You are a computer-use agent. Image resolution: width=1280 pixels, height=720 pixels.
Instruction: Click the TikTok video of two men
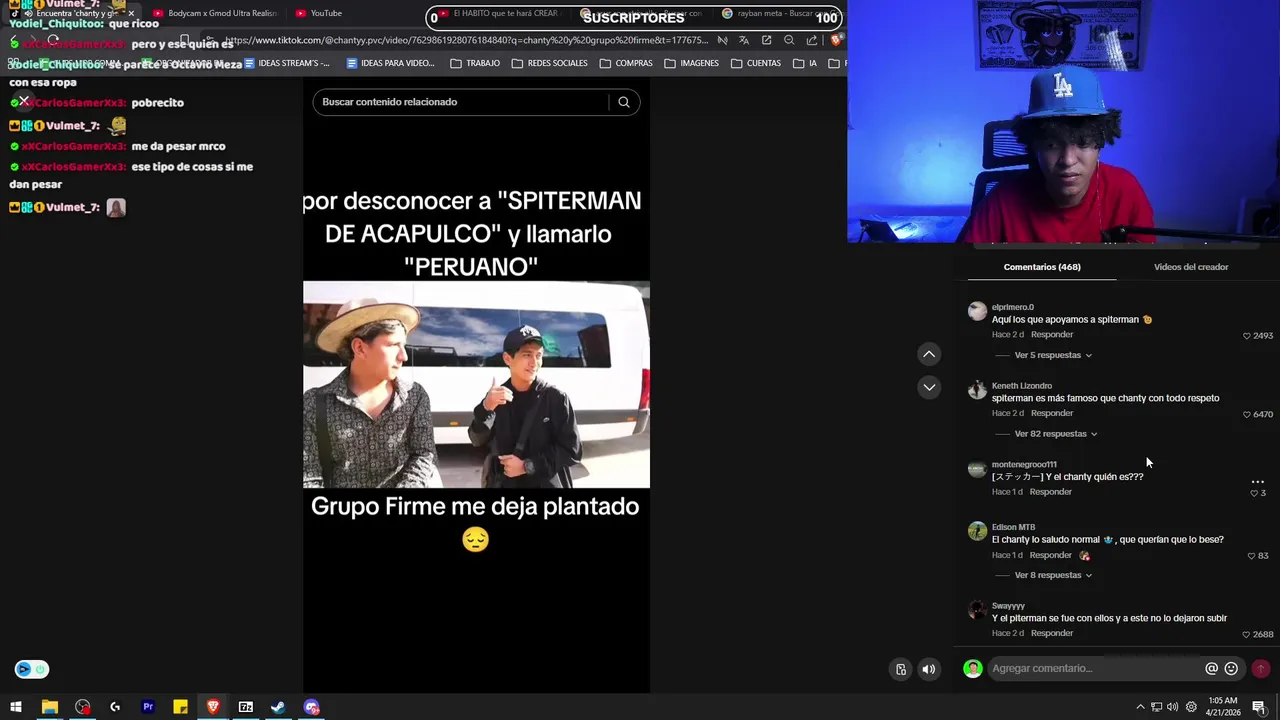476,385
